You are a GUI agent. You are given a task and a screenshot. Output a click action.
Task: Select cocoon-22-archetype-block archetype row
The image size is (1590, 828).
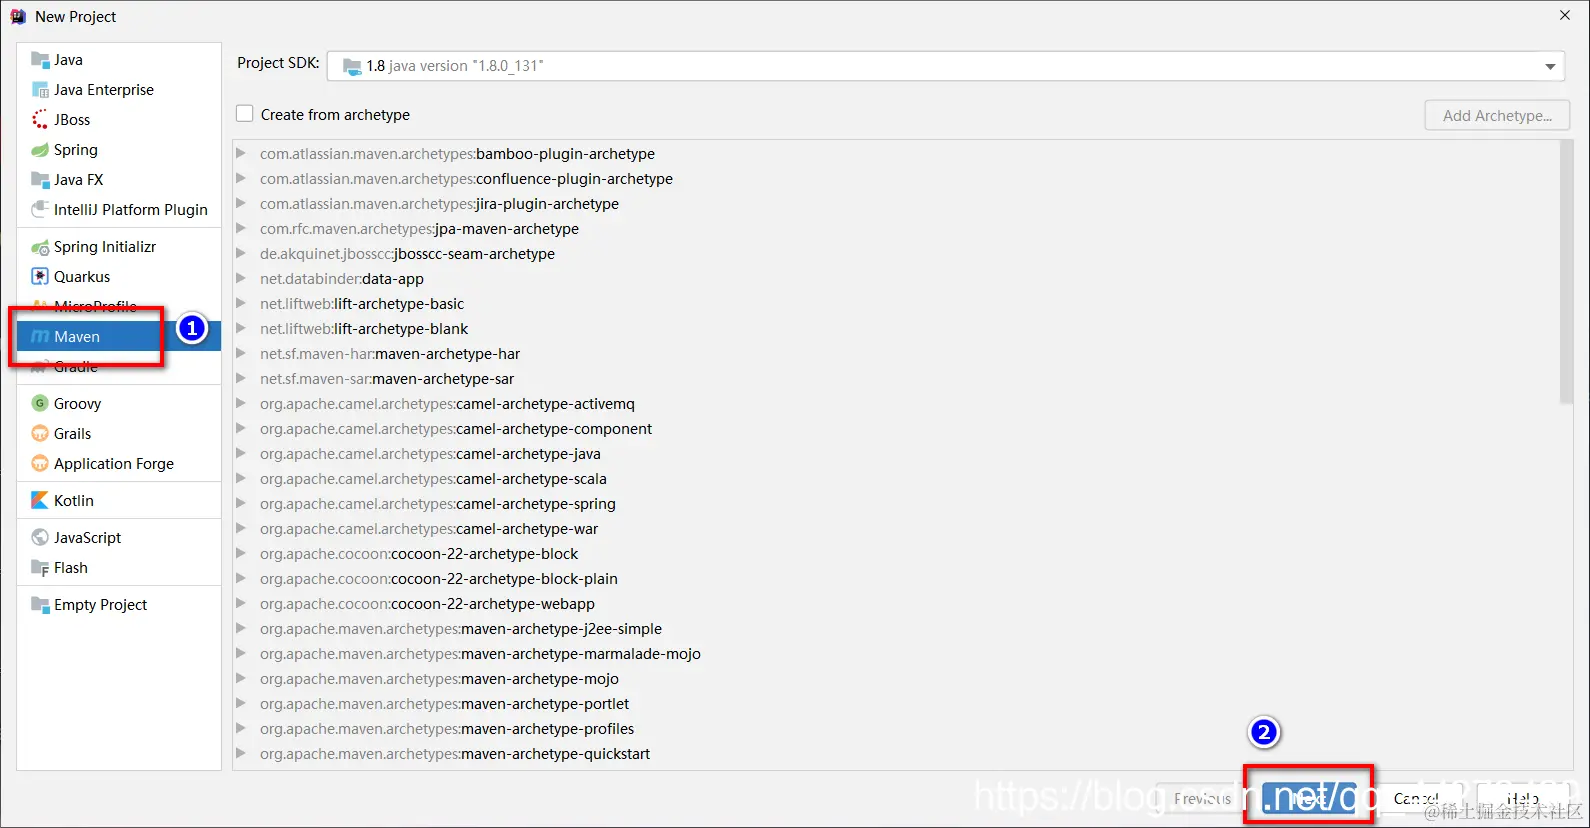(x=896, y=554)
